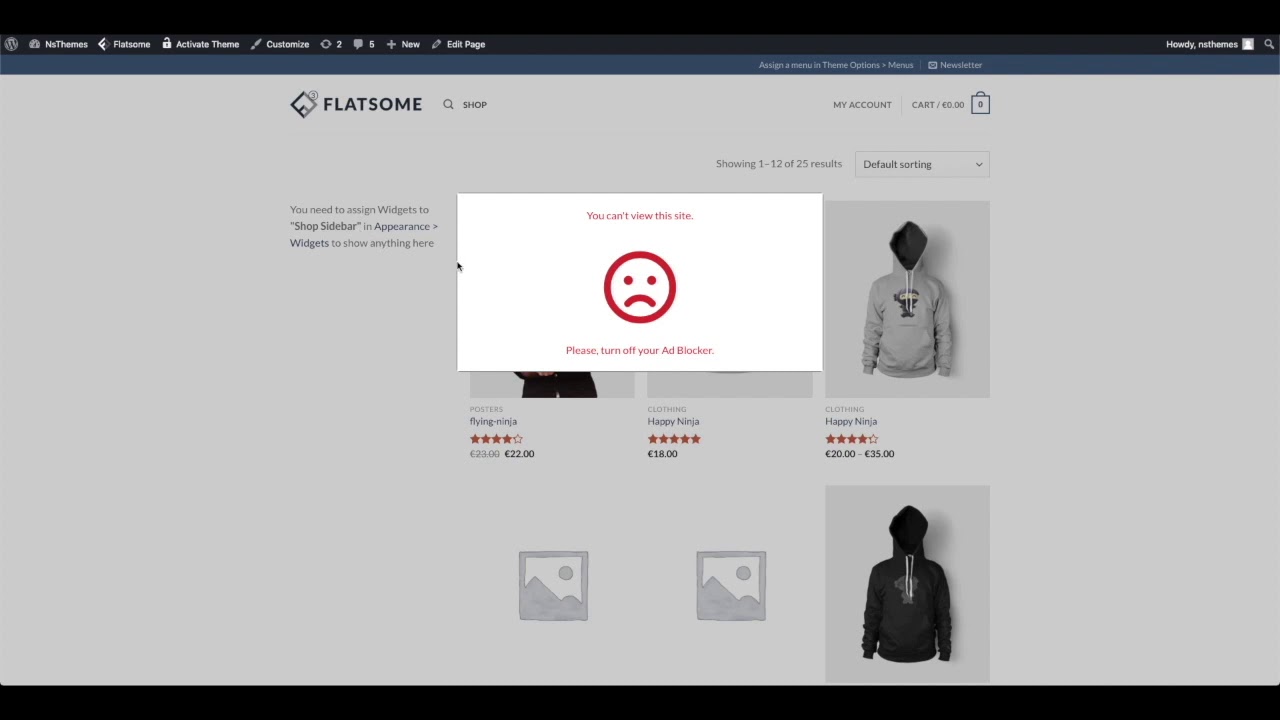The height and width of the screenshot is (720, 1280).
Task: Click the flying-ninja star rating
Action: [497, 439]
